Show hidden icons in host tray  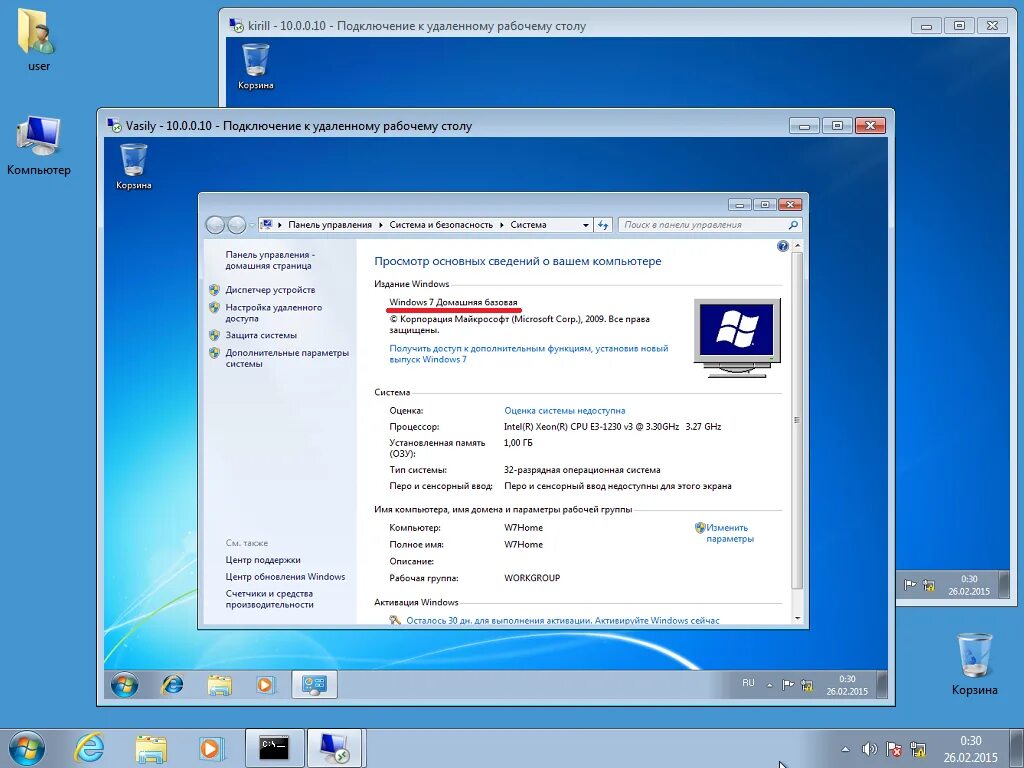846,750
